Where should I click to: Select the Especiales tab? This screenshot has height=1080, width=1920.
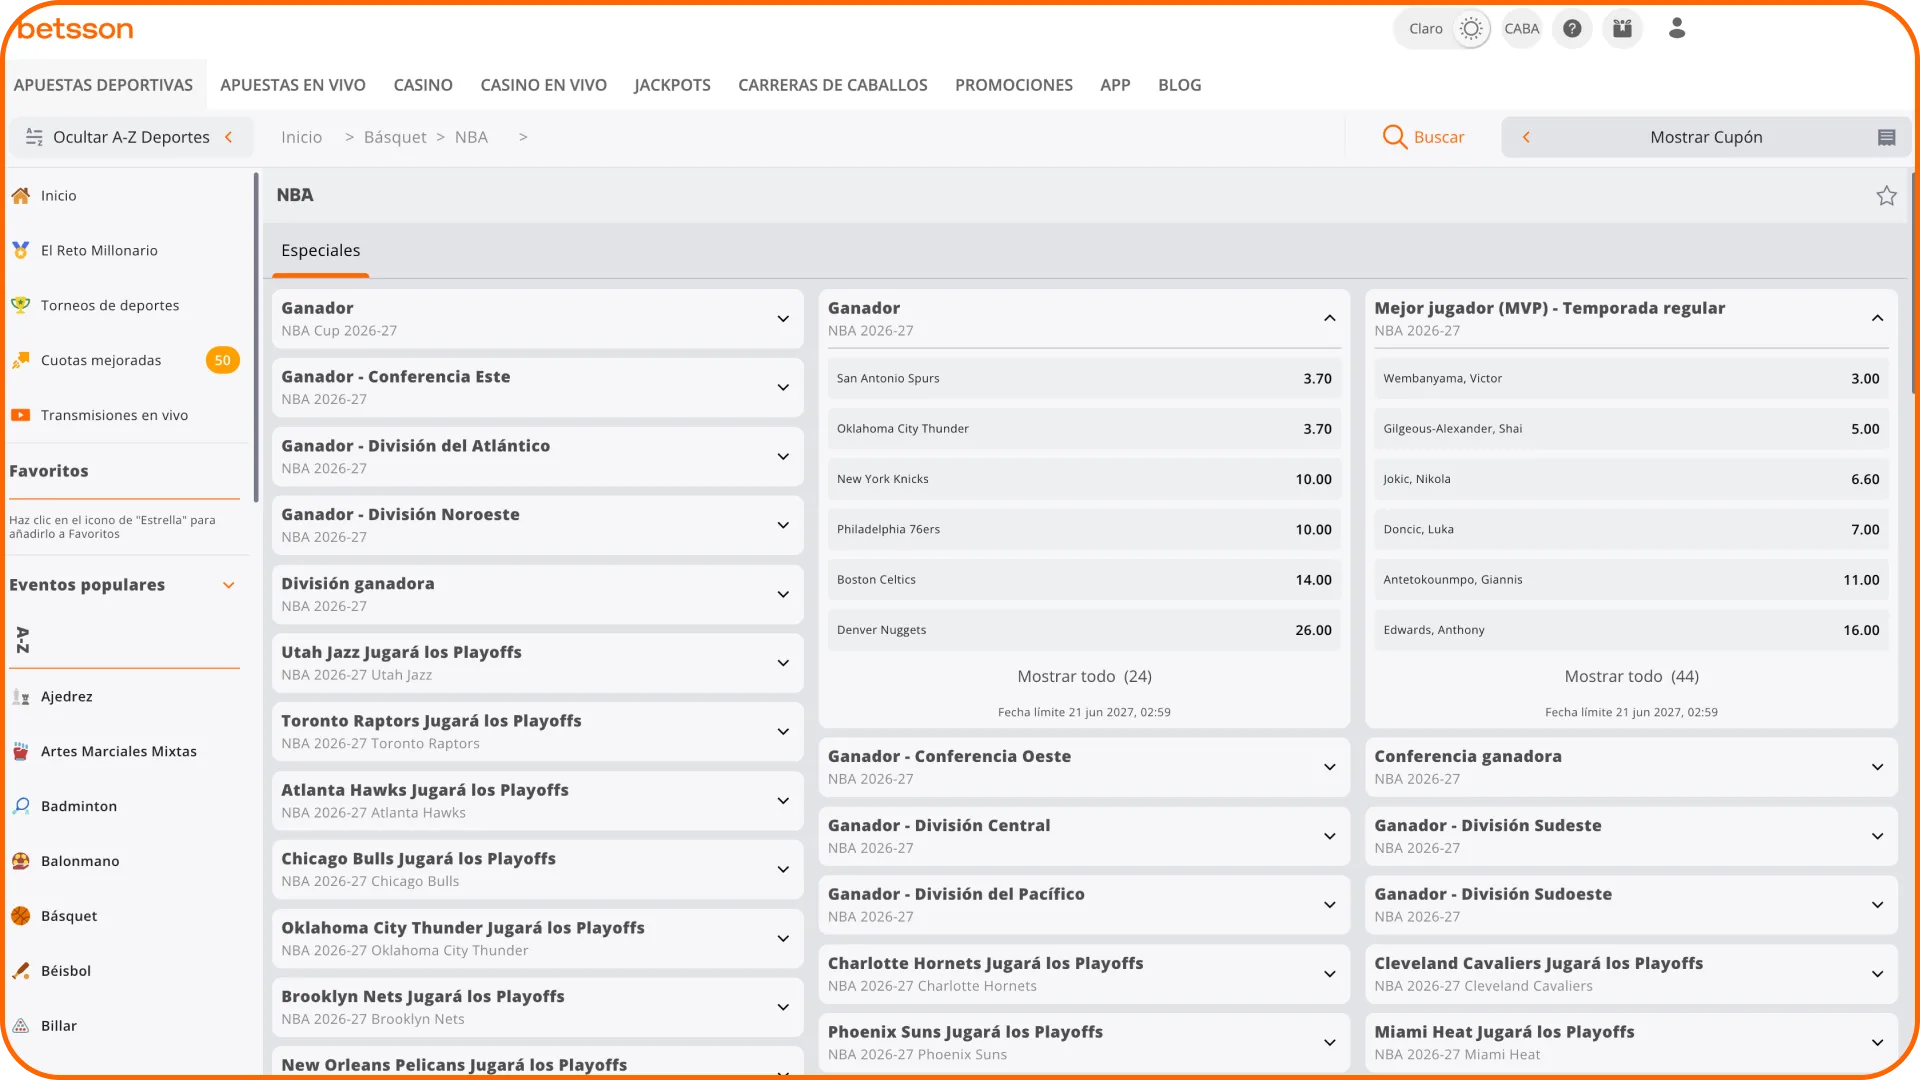pyautogui.click(x=320, y=251)
